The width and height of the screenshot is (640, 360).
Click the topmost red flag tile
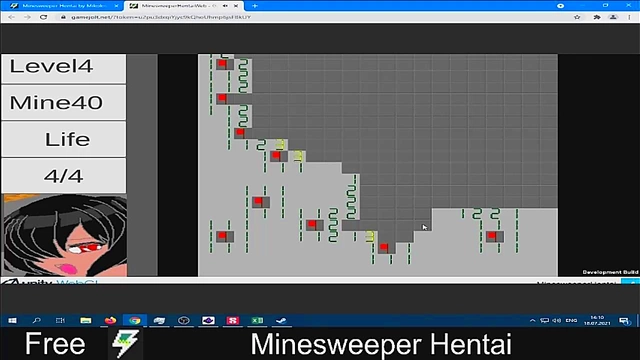pyautogui.click(x=225, y=64)
